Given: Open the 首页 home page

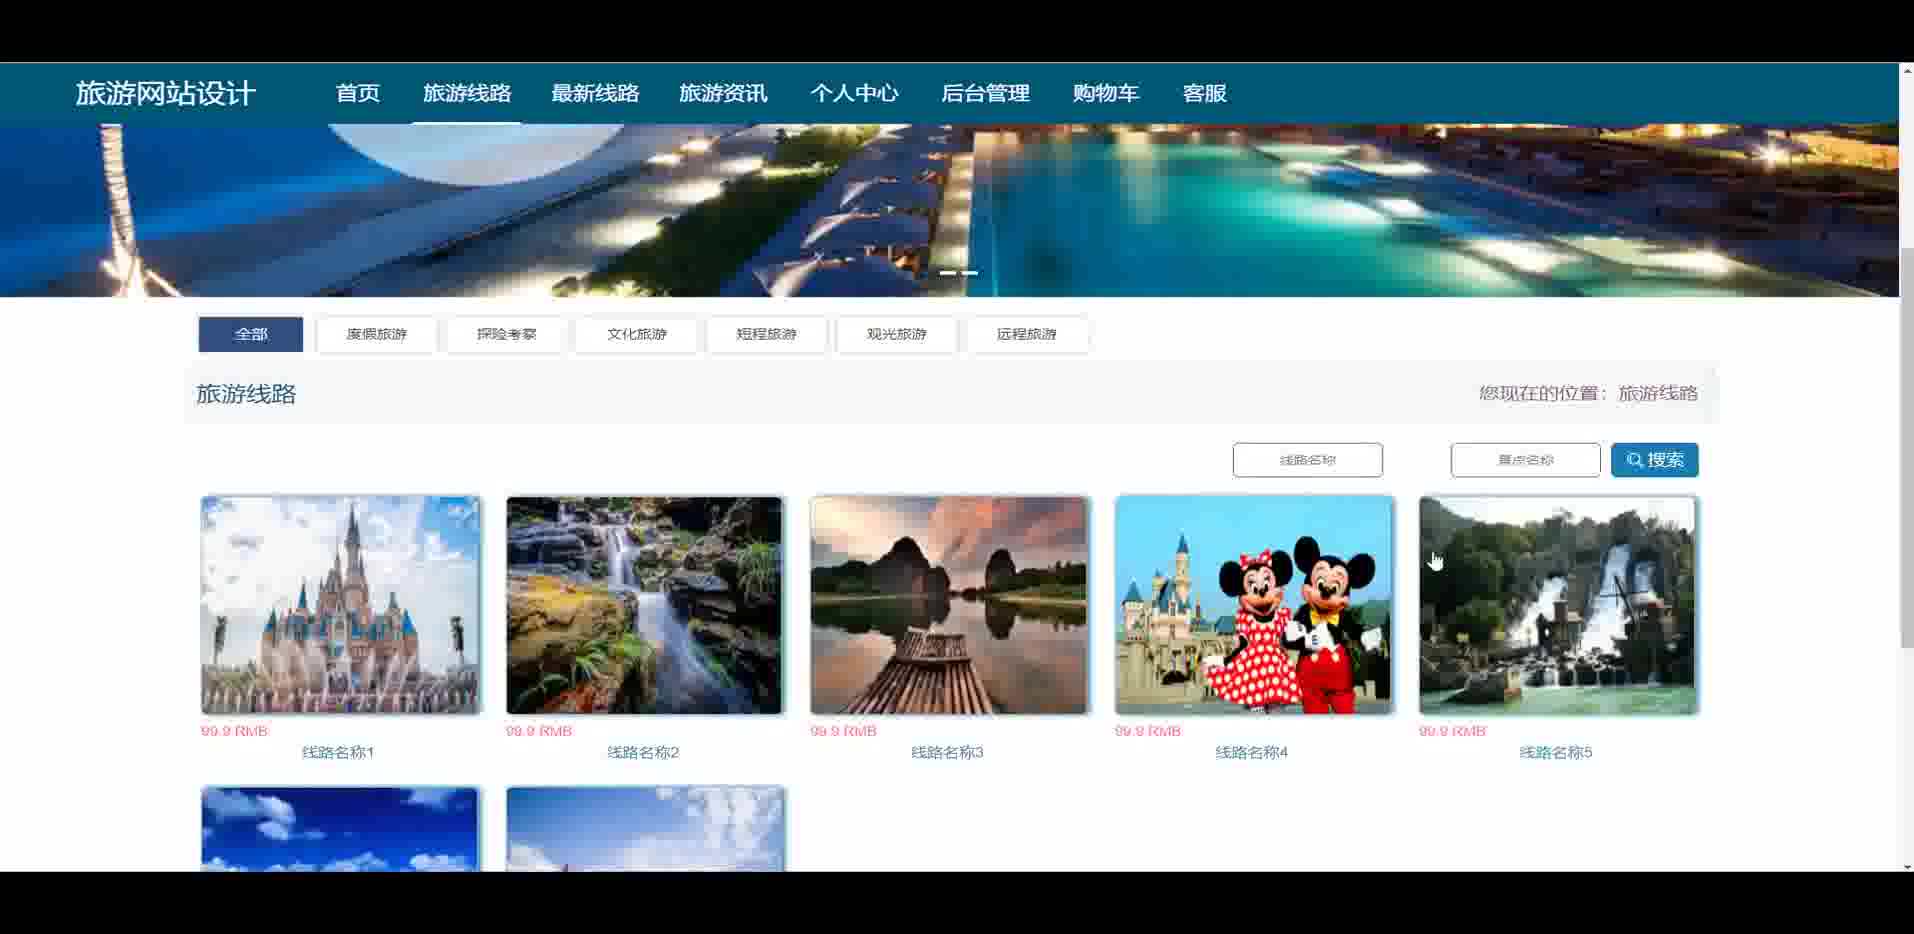Looking at the screenshot, I should pyautogui.click(x=358, y=93).
